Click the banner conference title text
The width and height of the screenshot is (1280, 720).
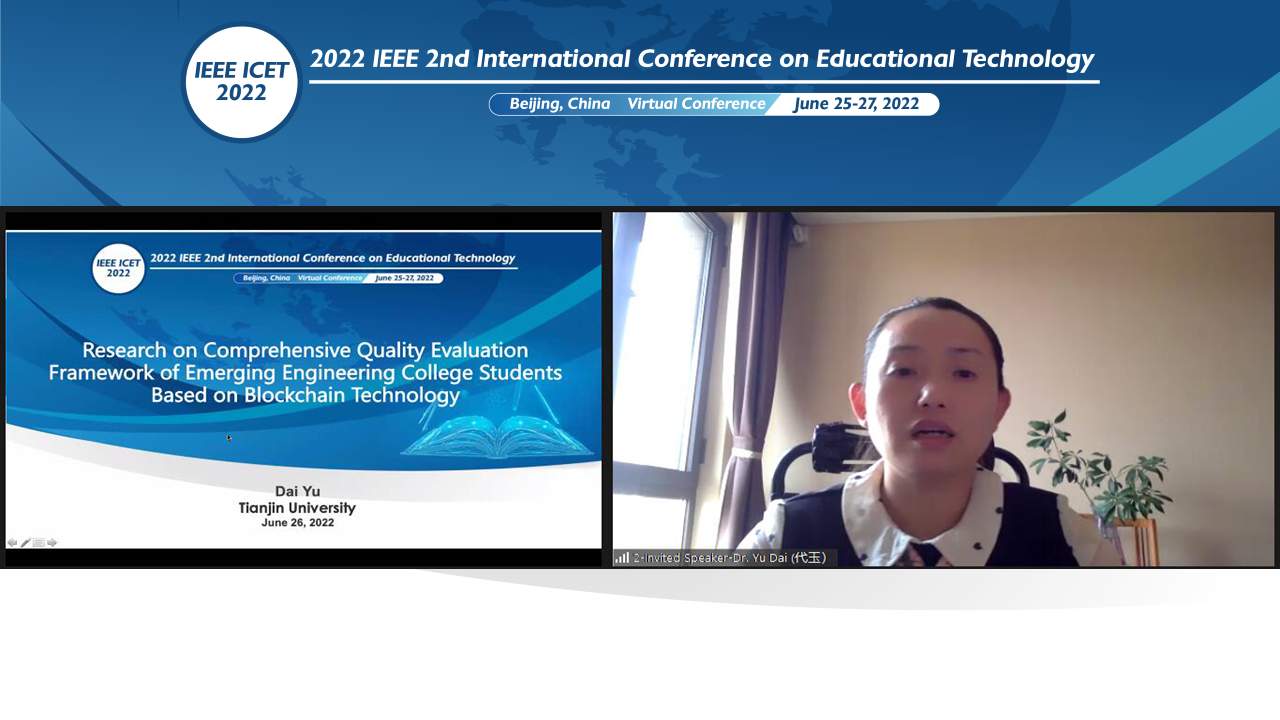(x=701, y=59)
